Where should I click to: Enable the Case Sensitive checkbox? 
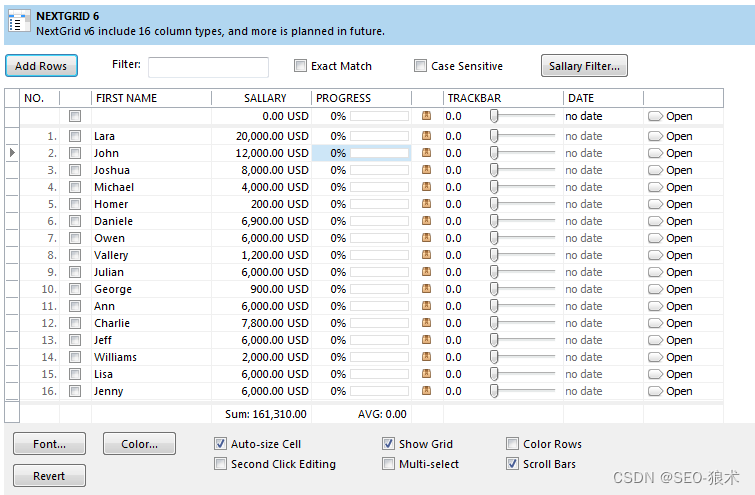420,65
